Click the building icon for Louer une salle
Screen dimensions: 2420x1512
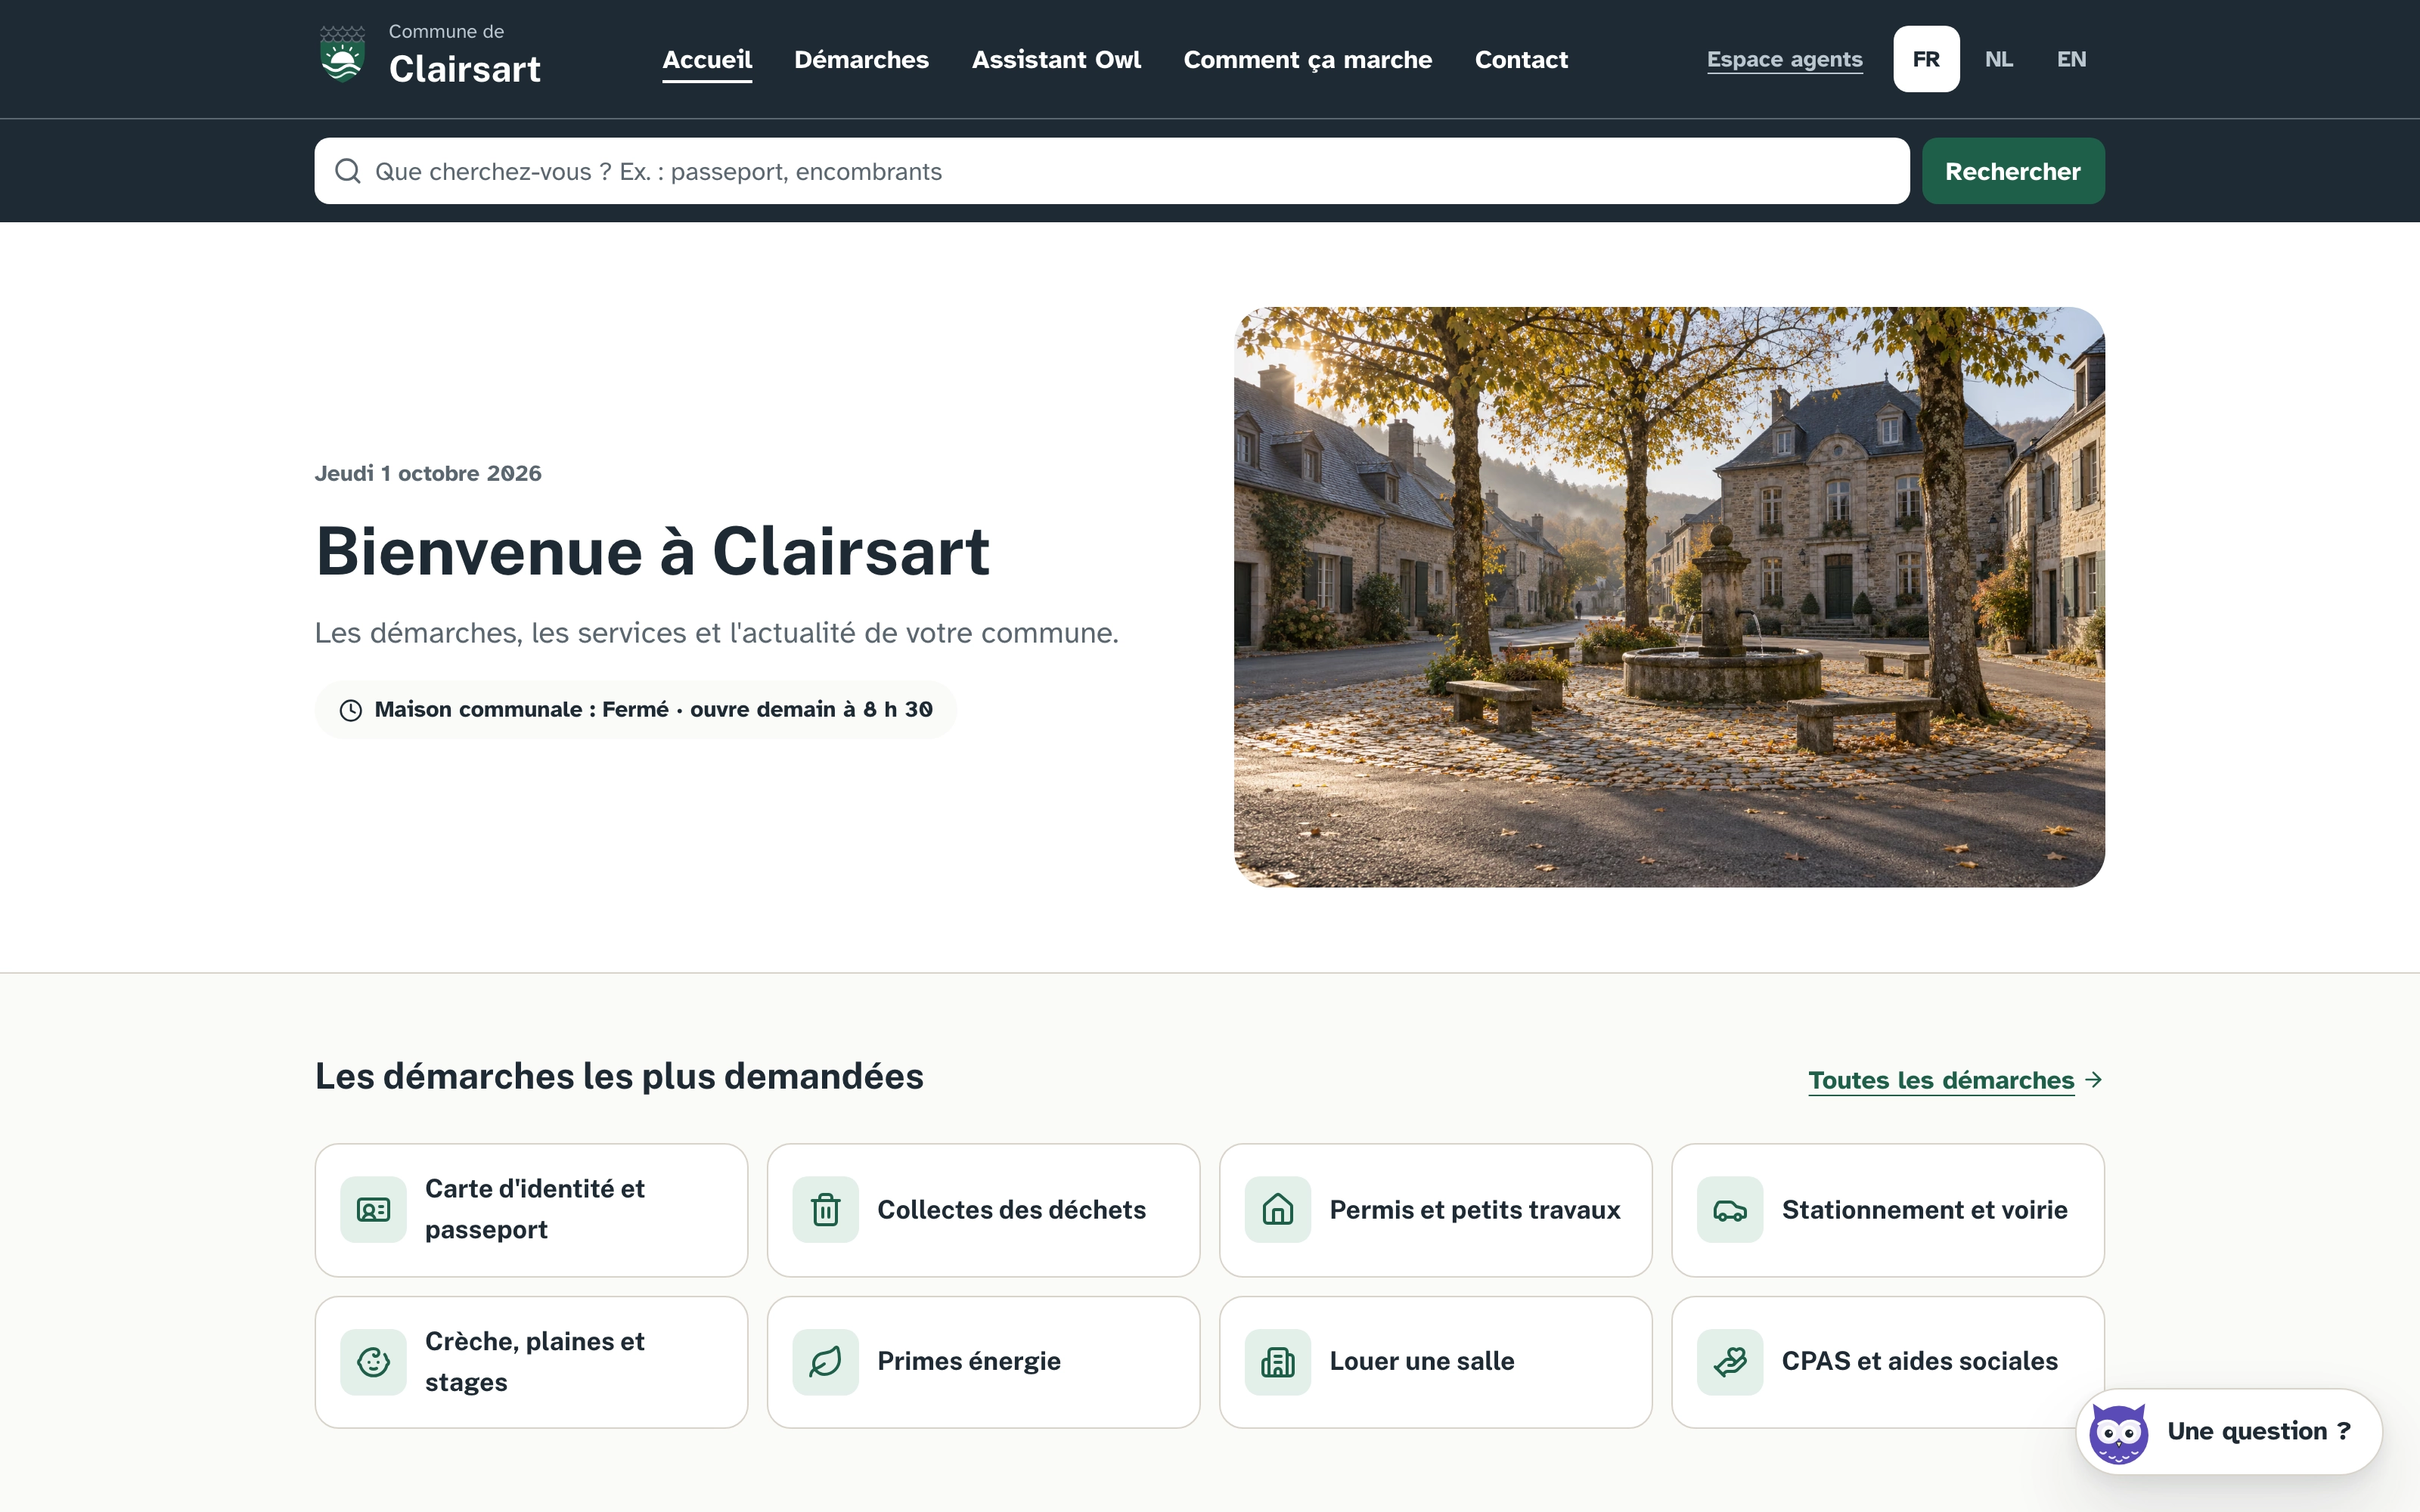pos(1277,1362)
